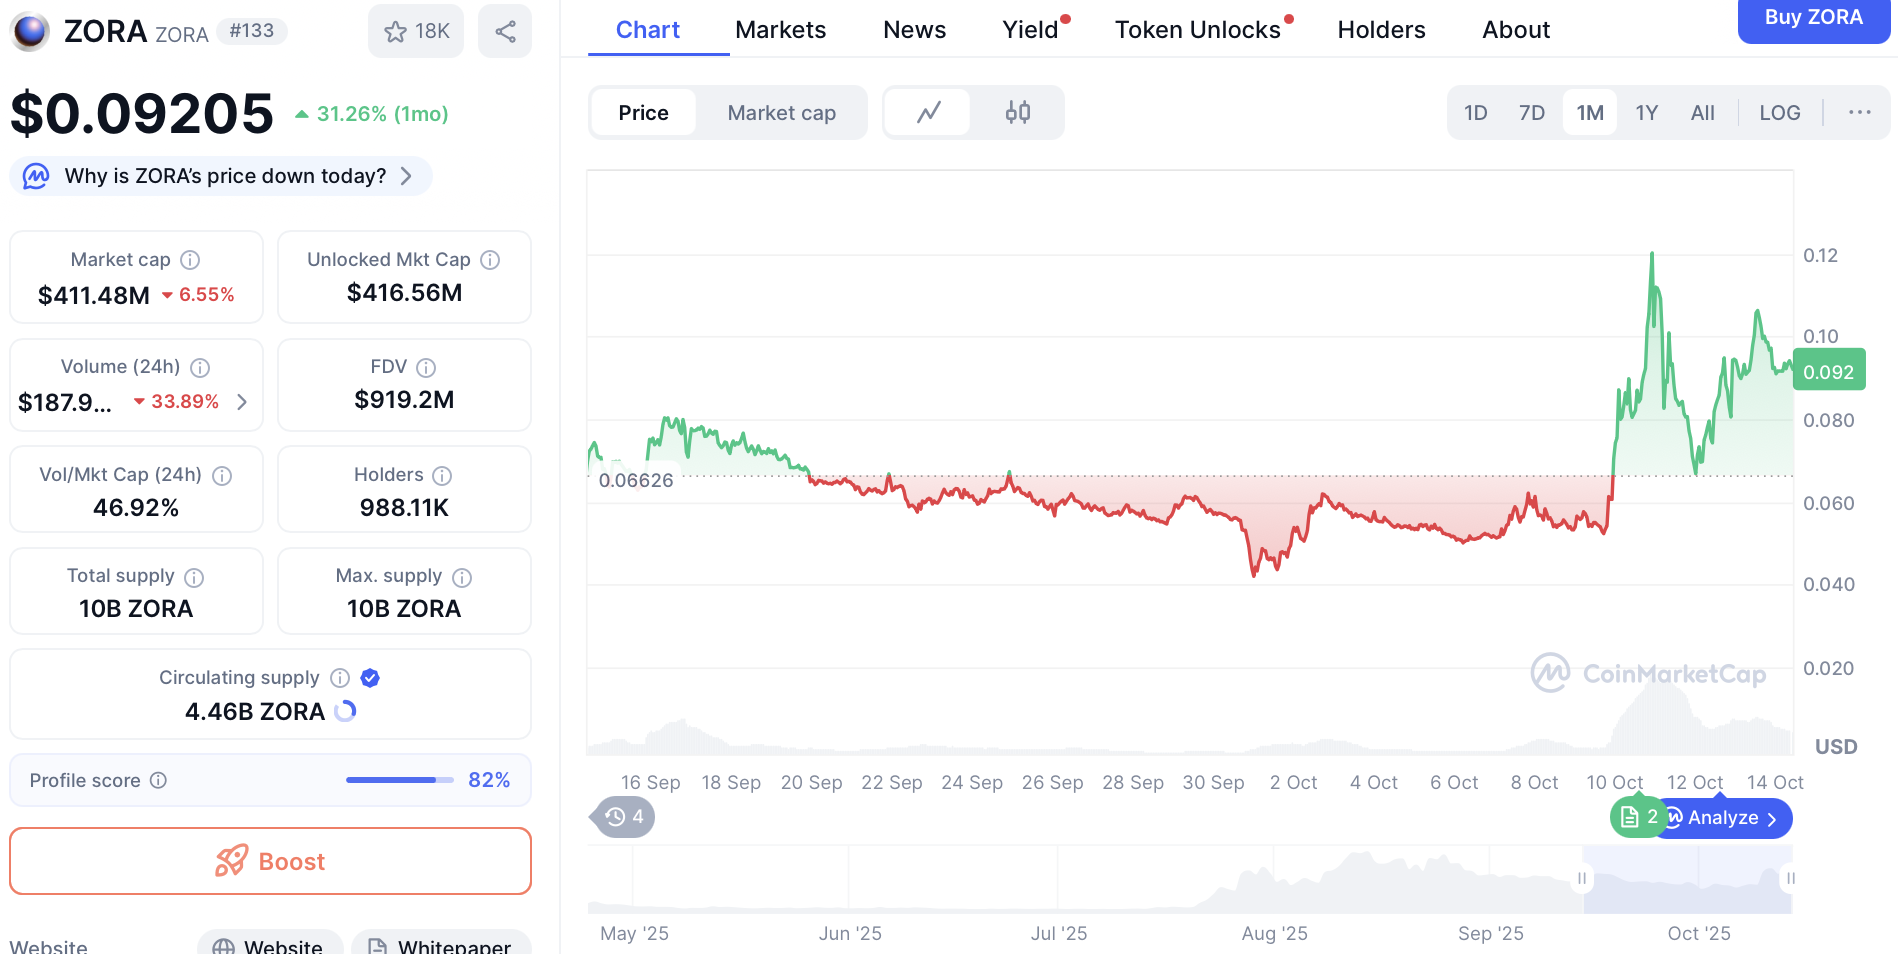Viewport: 1898px width, 954px height.
Task: Open the Markets tab
Action: pos(780,30)
